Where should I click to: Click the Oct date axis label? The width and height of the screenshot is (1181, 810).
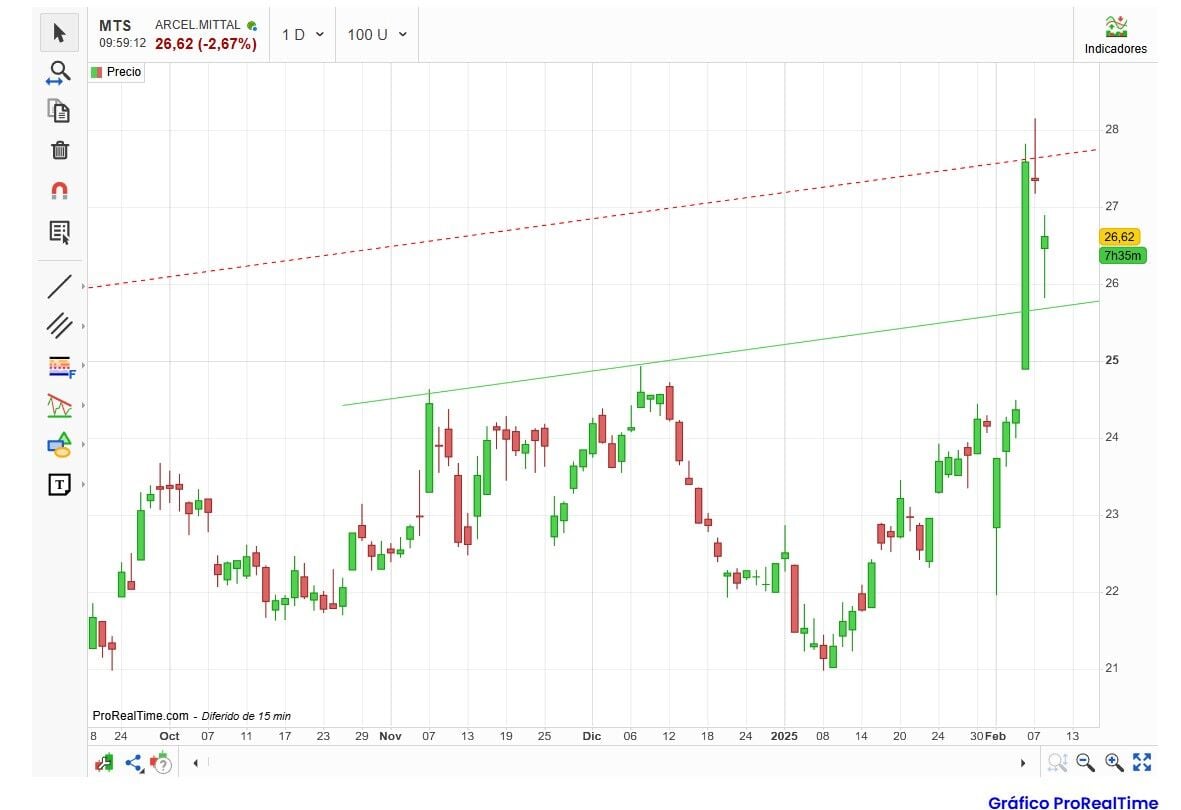coord(169,736)
